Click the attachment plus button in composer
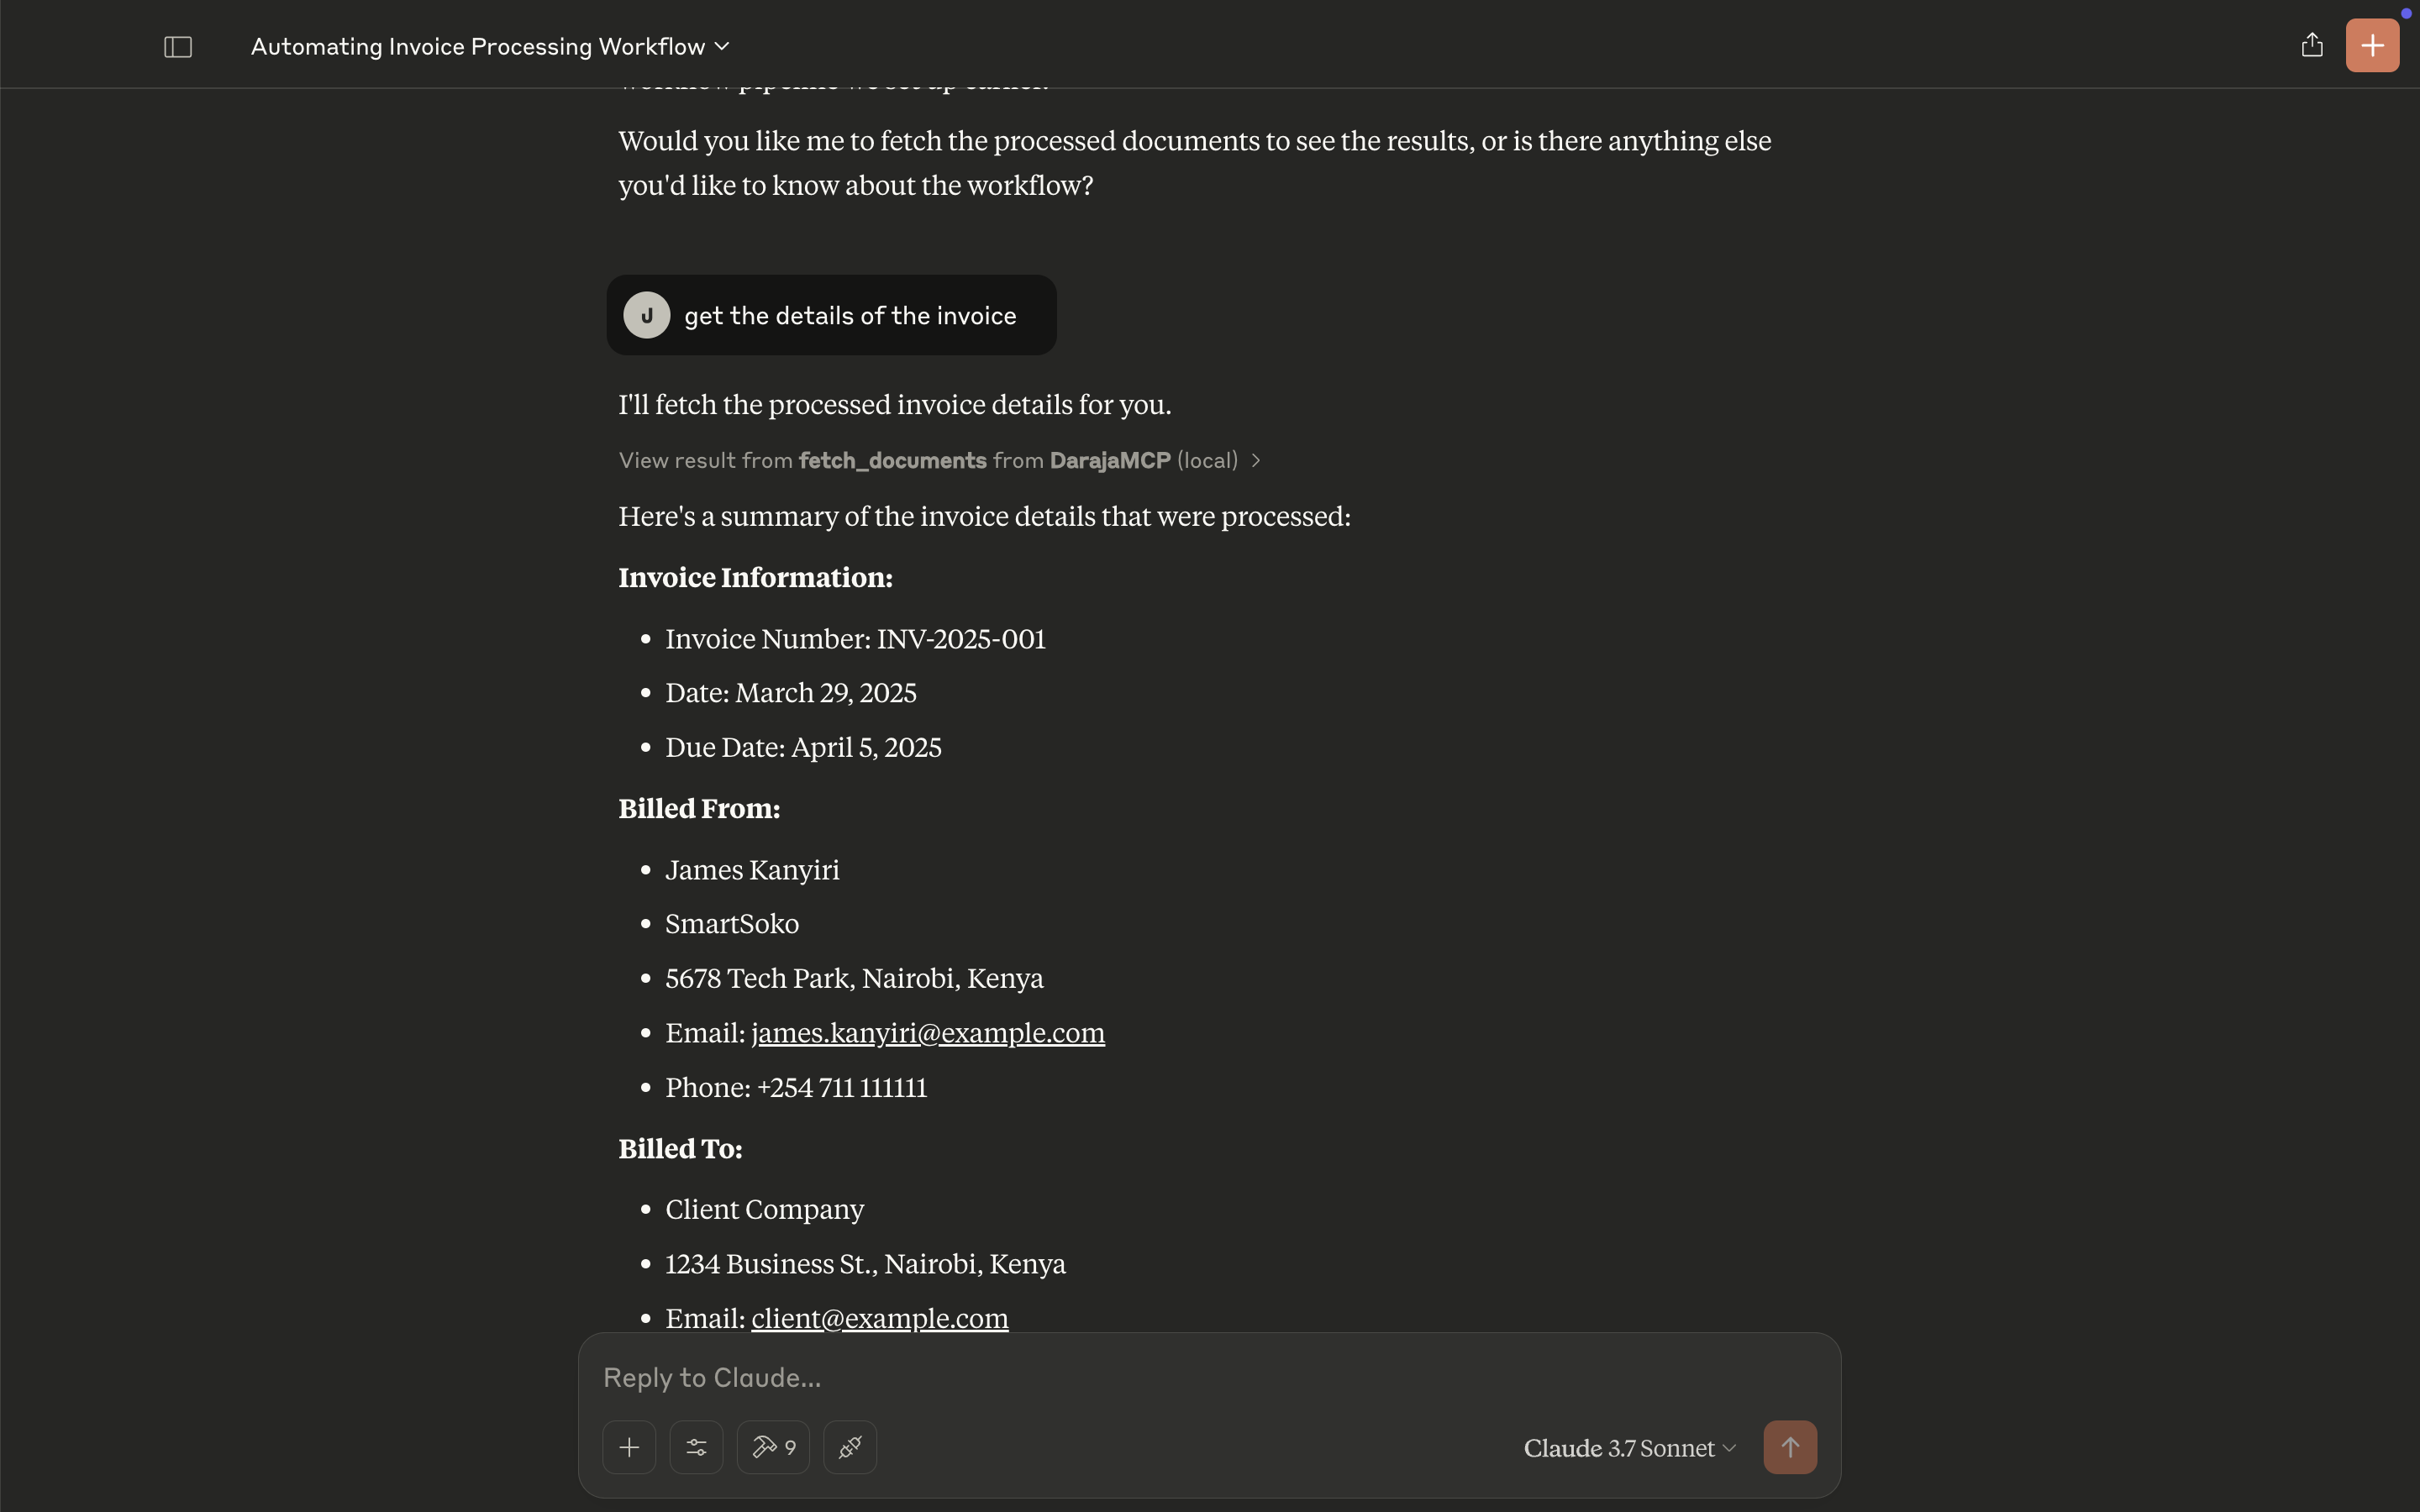The width and height of the screenshot is (2420, 1512). (629, 1447)
